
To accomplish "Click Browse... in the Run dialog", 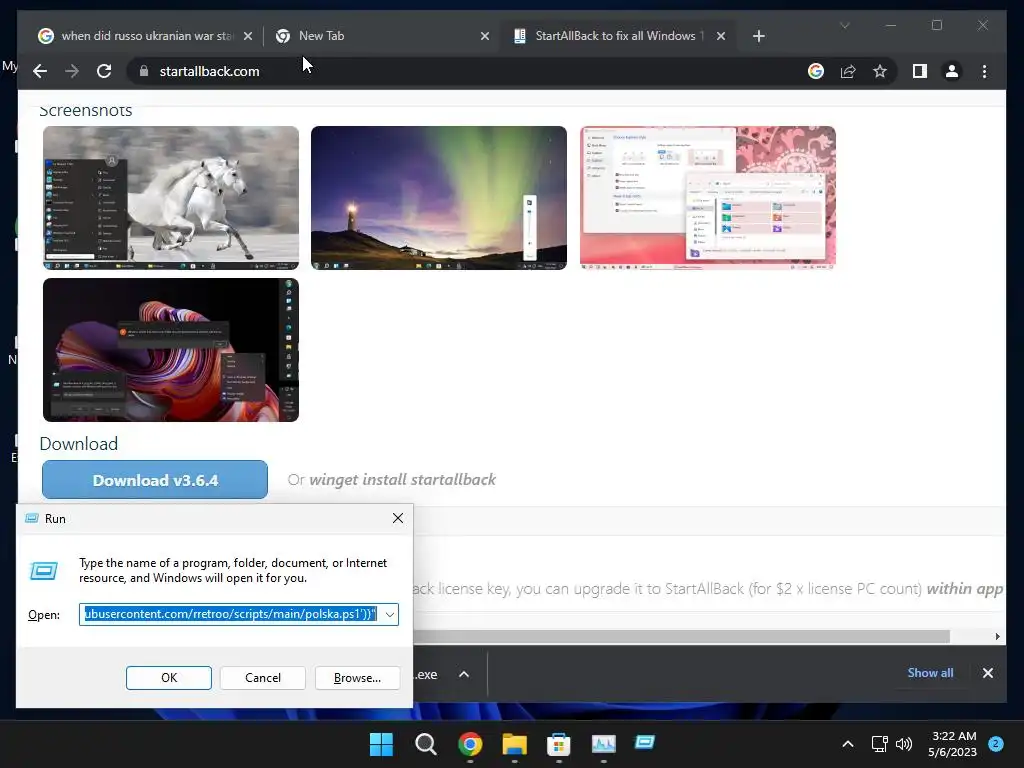I will [357, 678].
